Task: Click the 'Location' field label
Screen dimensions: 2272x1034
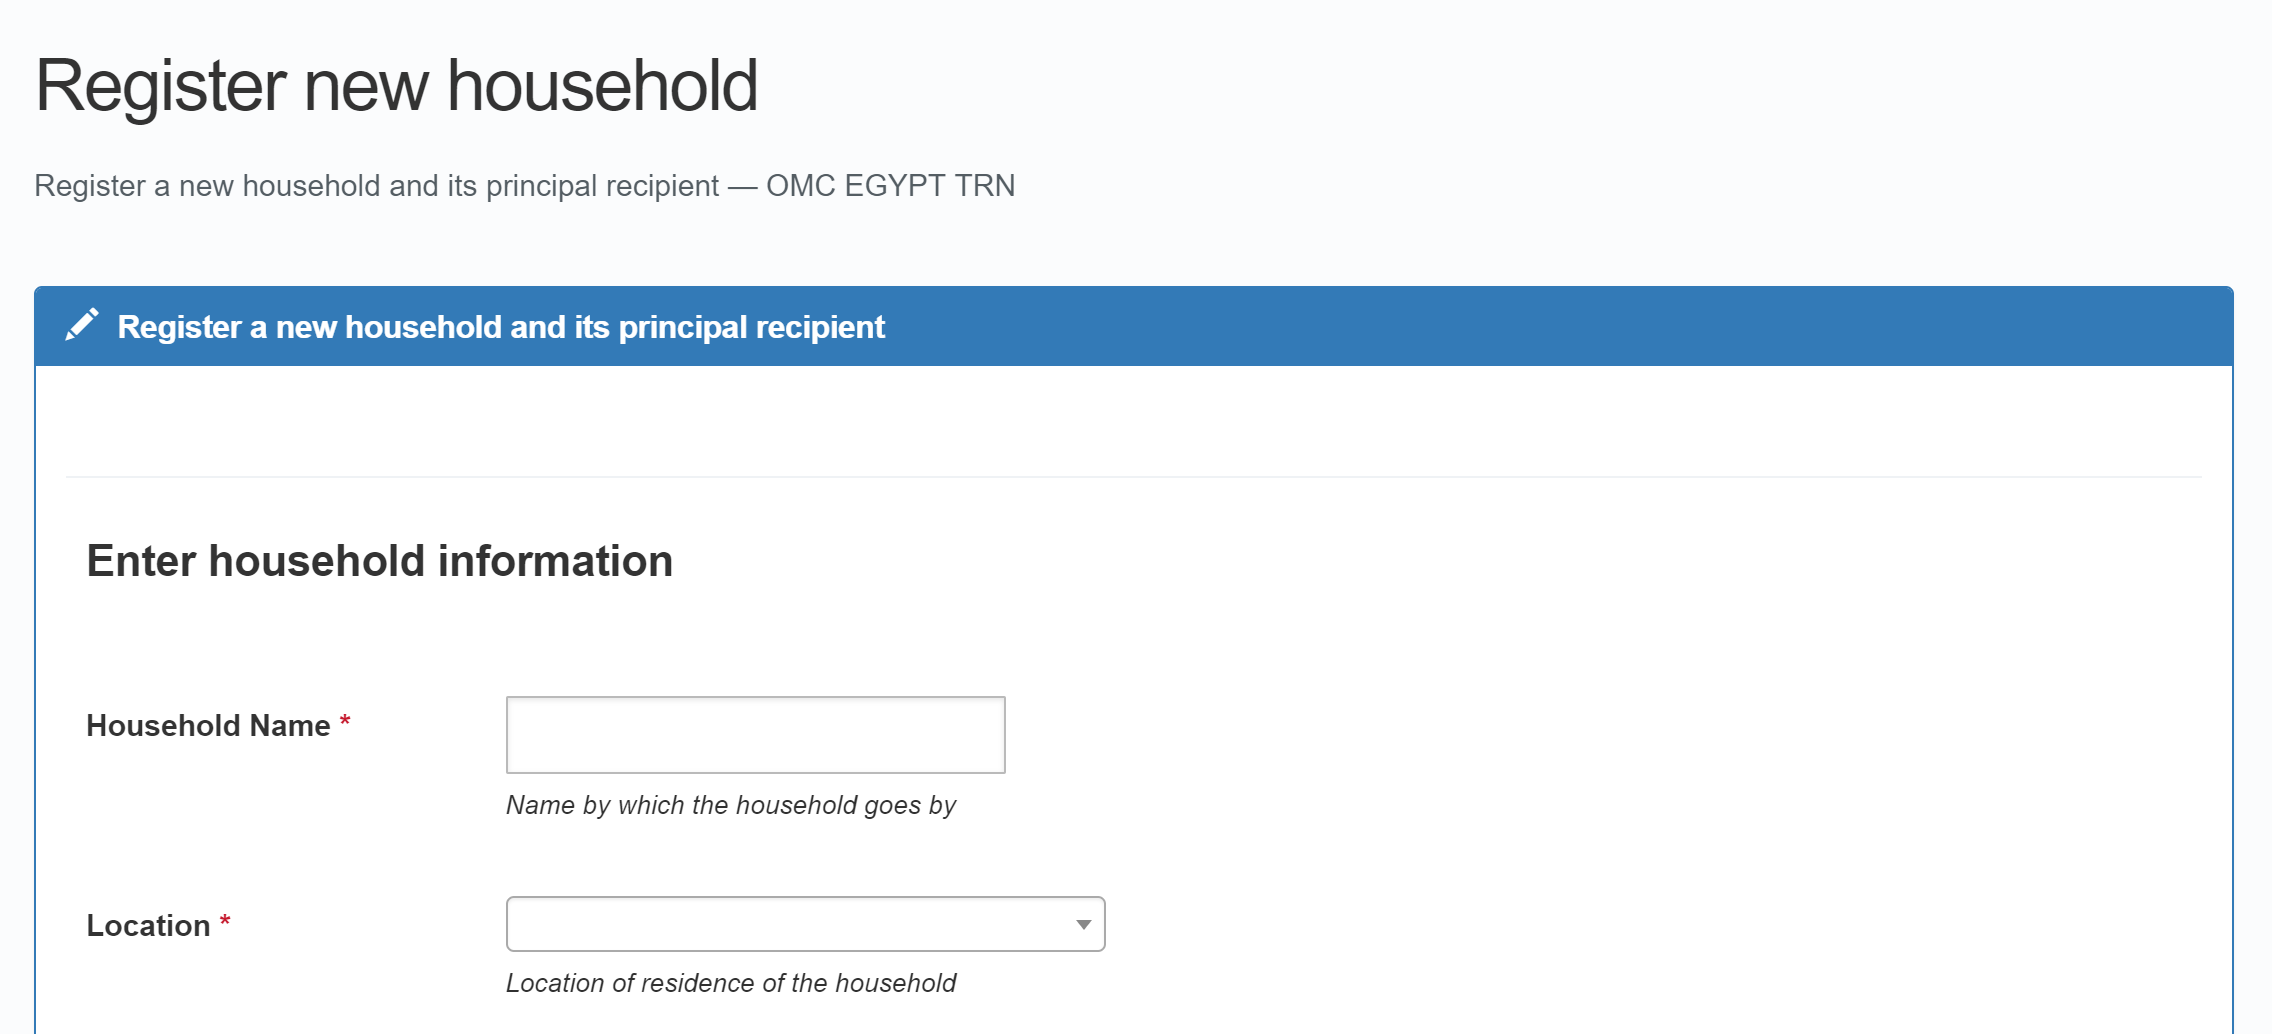Action: 148,926
